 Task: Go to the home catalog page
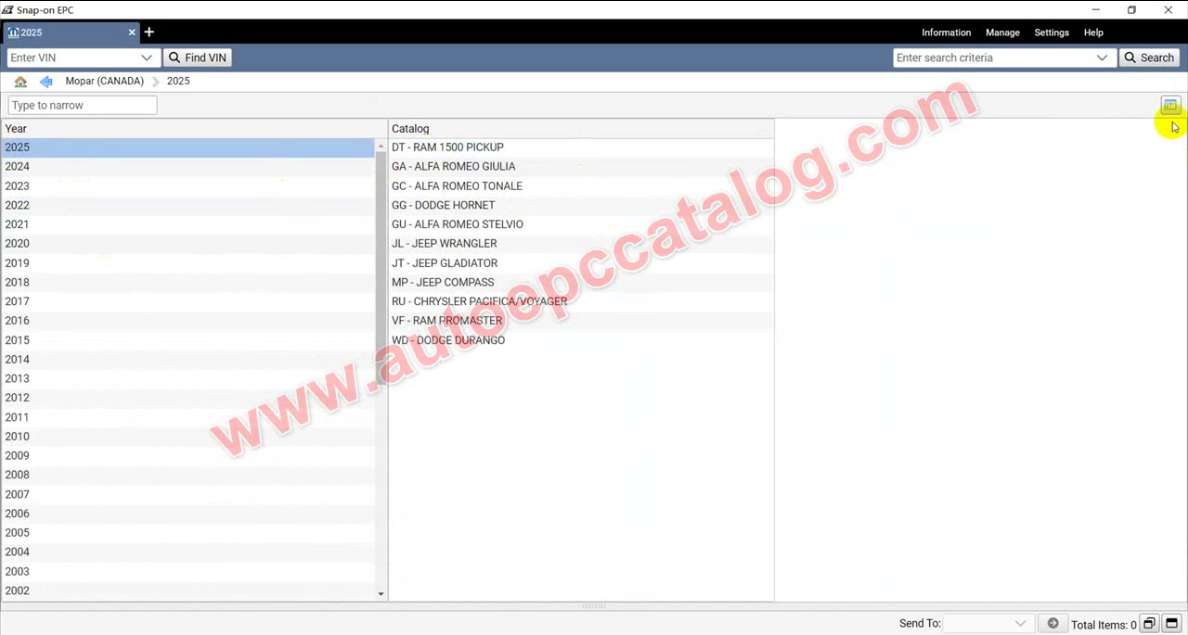tap(20, 81)
